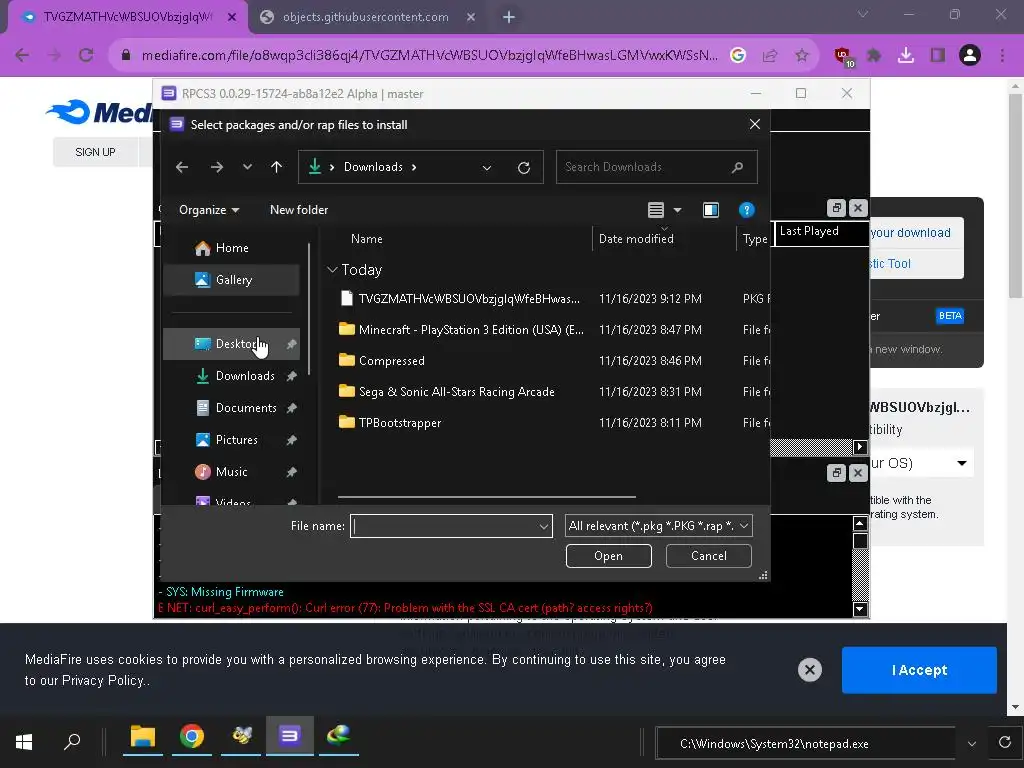
Task: Open the Chrome extensions puzzle icon
Action: point(874,56)
